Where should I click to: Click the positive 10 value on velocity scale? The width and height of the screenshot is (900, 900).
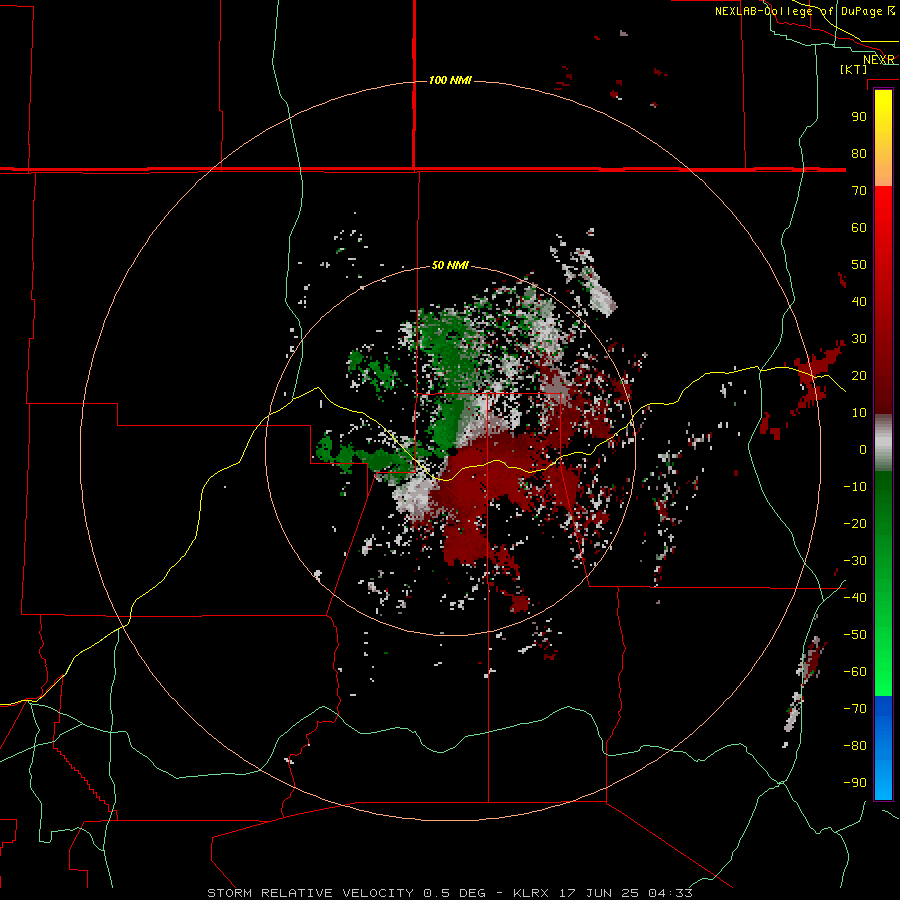point(859,413)
